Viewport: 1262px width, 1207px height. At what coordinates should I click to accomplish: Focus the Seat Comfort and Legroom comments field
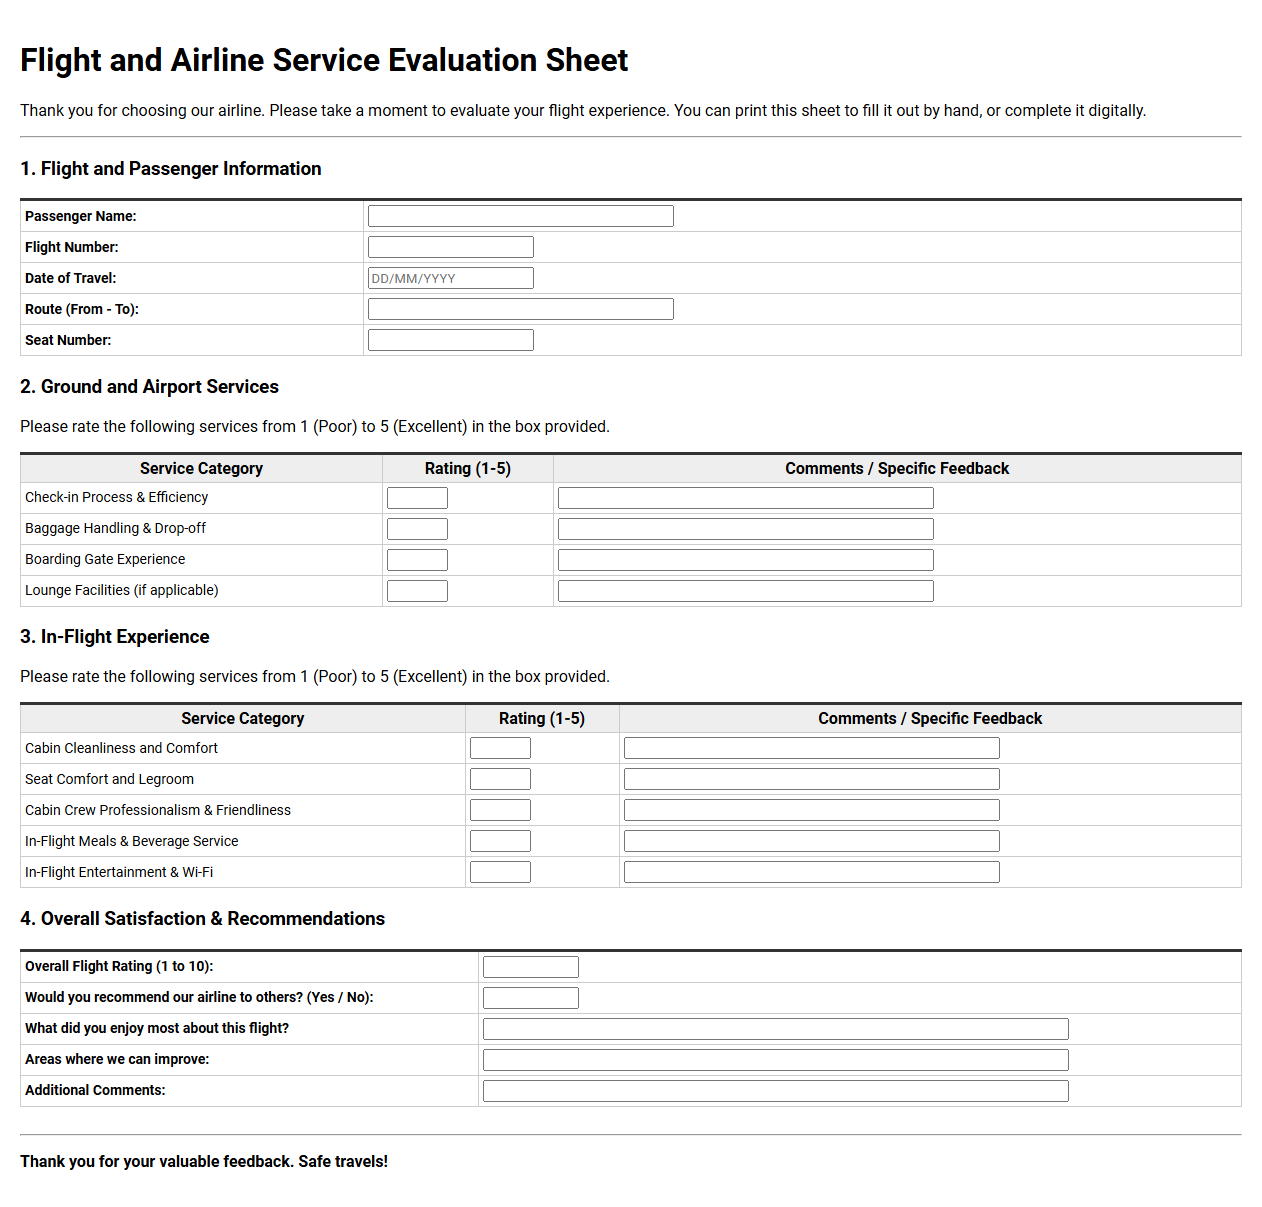811,779
